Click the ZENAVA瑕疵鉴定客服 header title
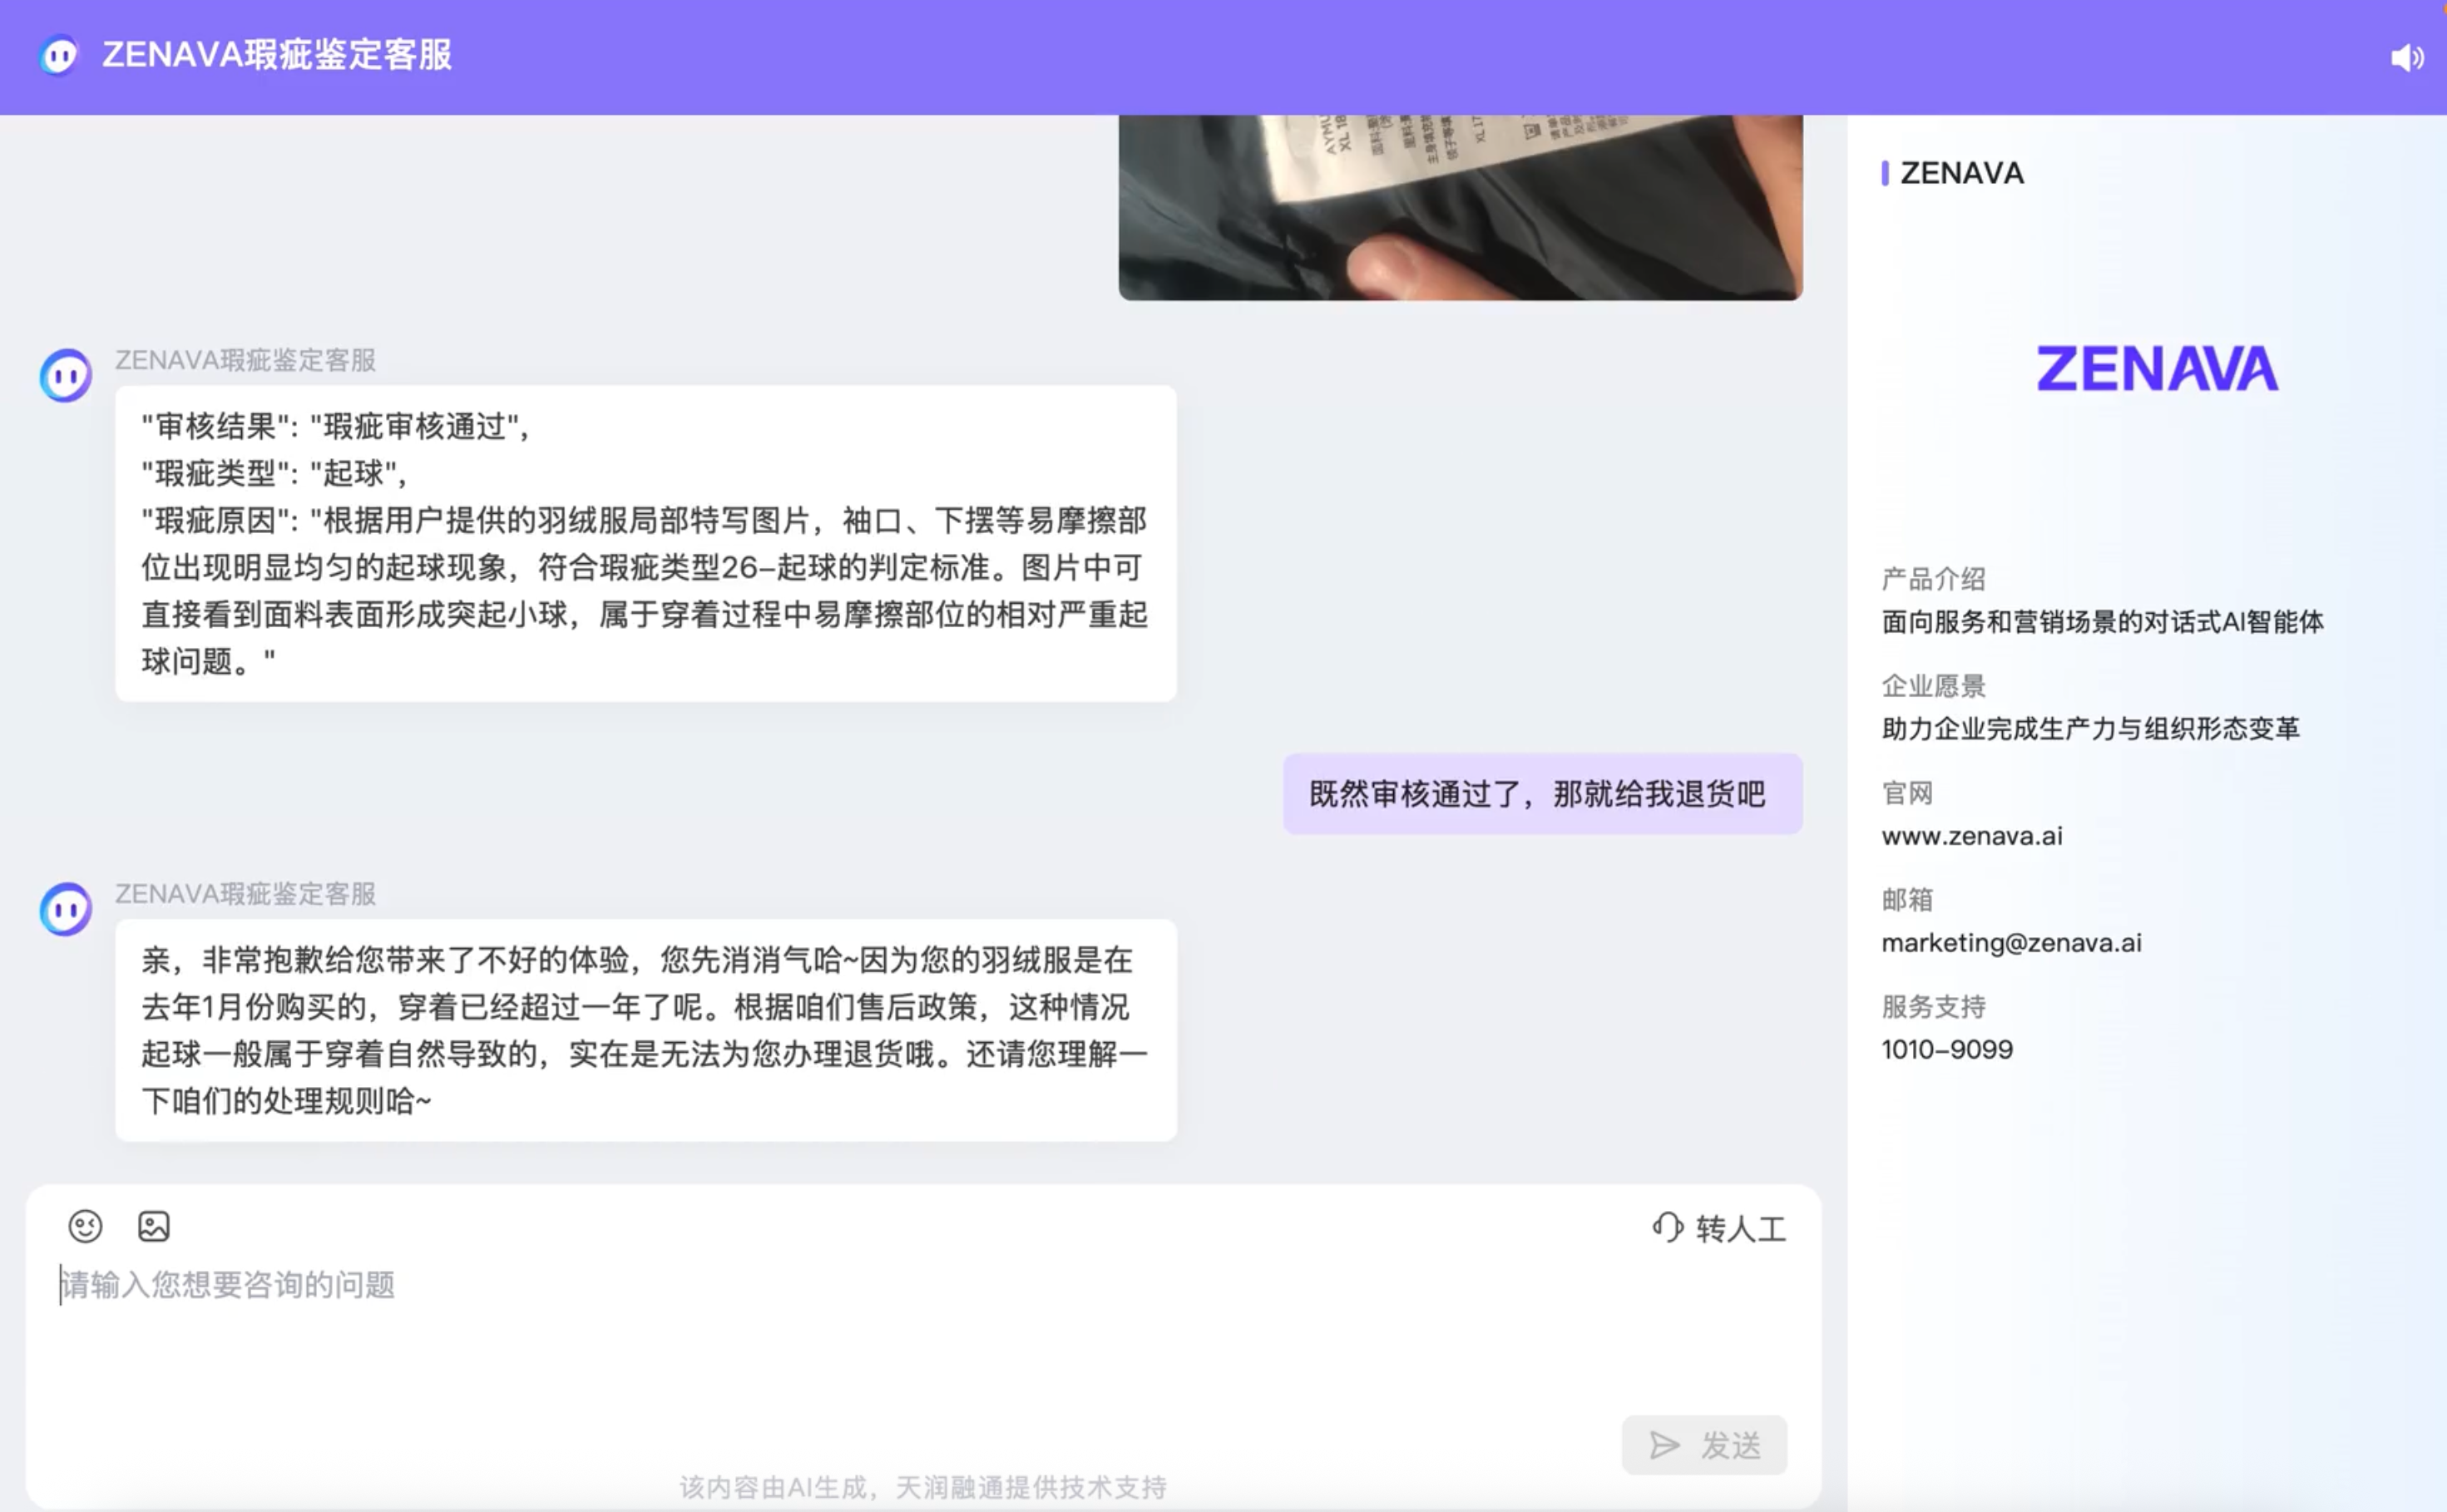2447x1512 pixels. coord(277,55)
